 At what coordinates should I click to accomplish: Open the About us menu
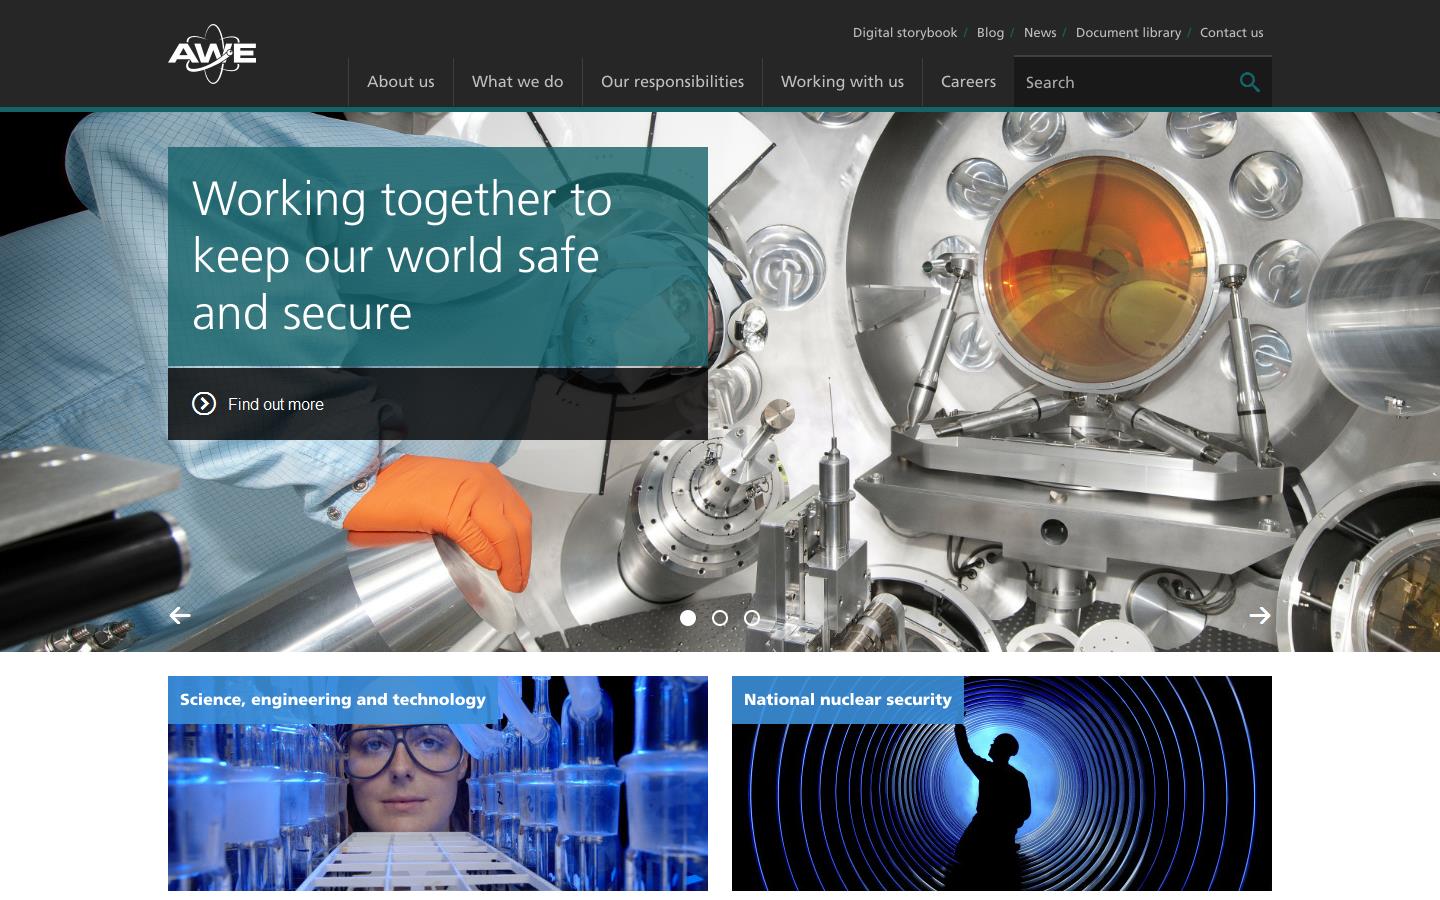coord(400,82)
